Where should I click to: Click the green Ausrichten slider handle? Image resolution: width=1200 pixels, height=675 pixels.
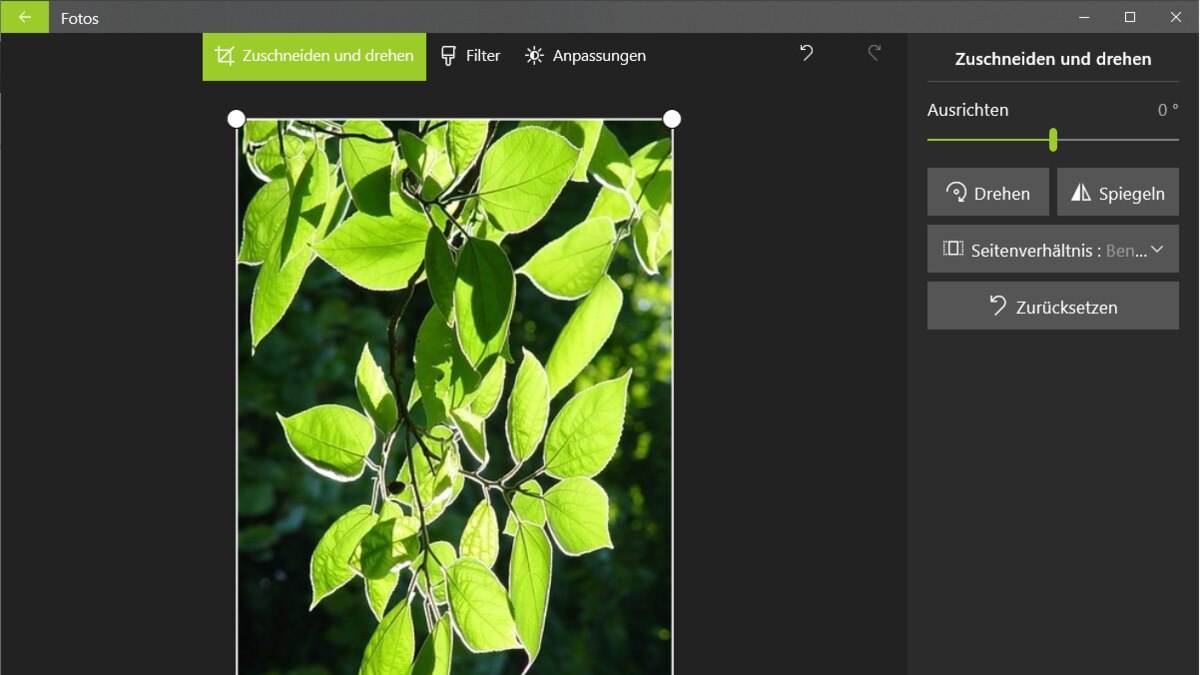1053,140
